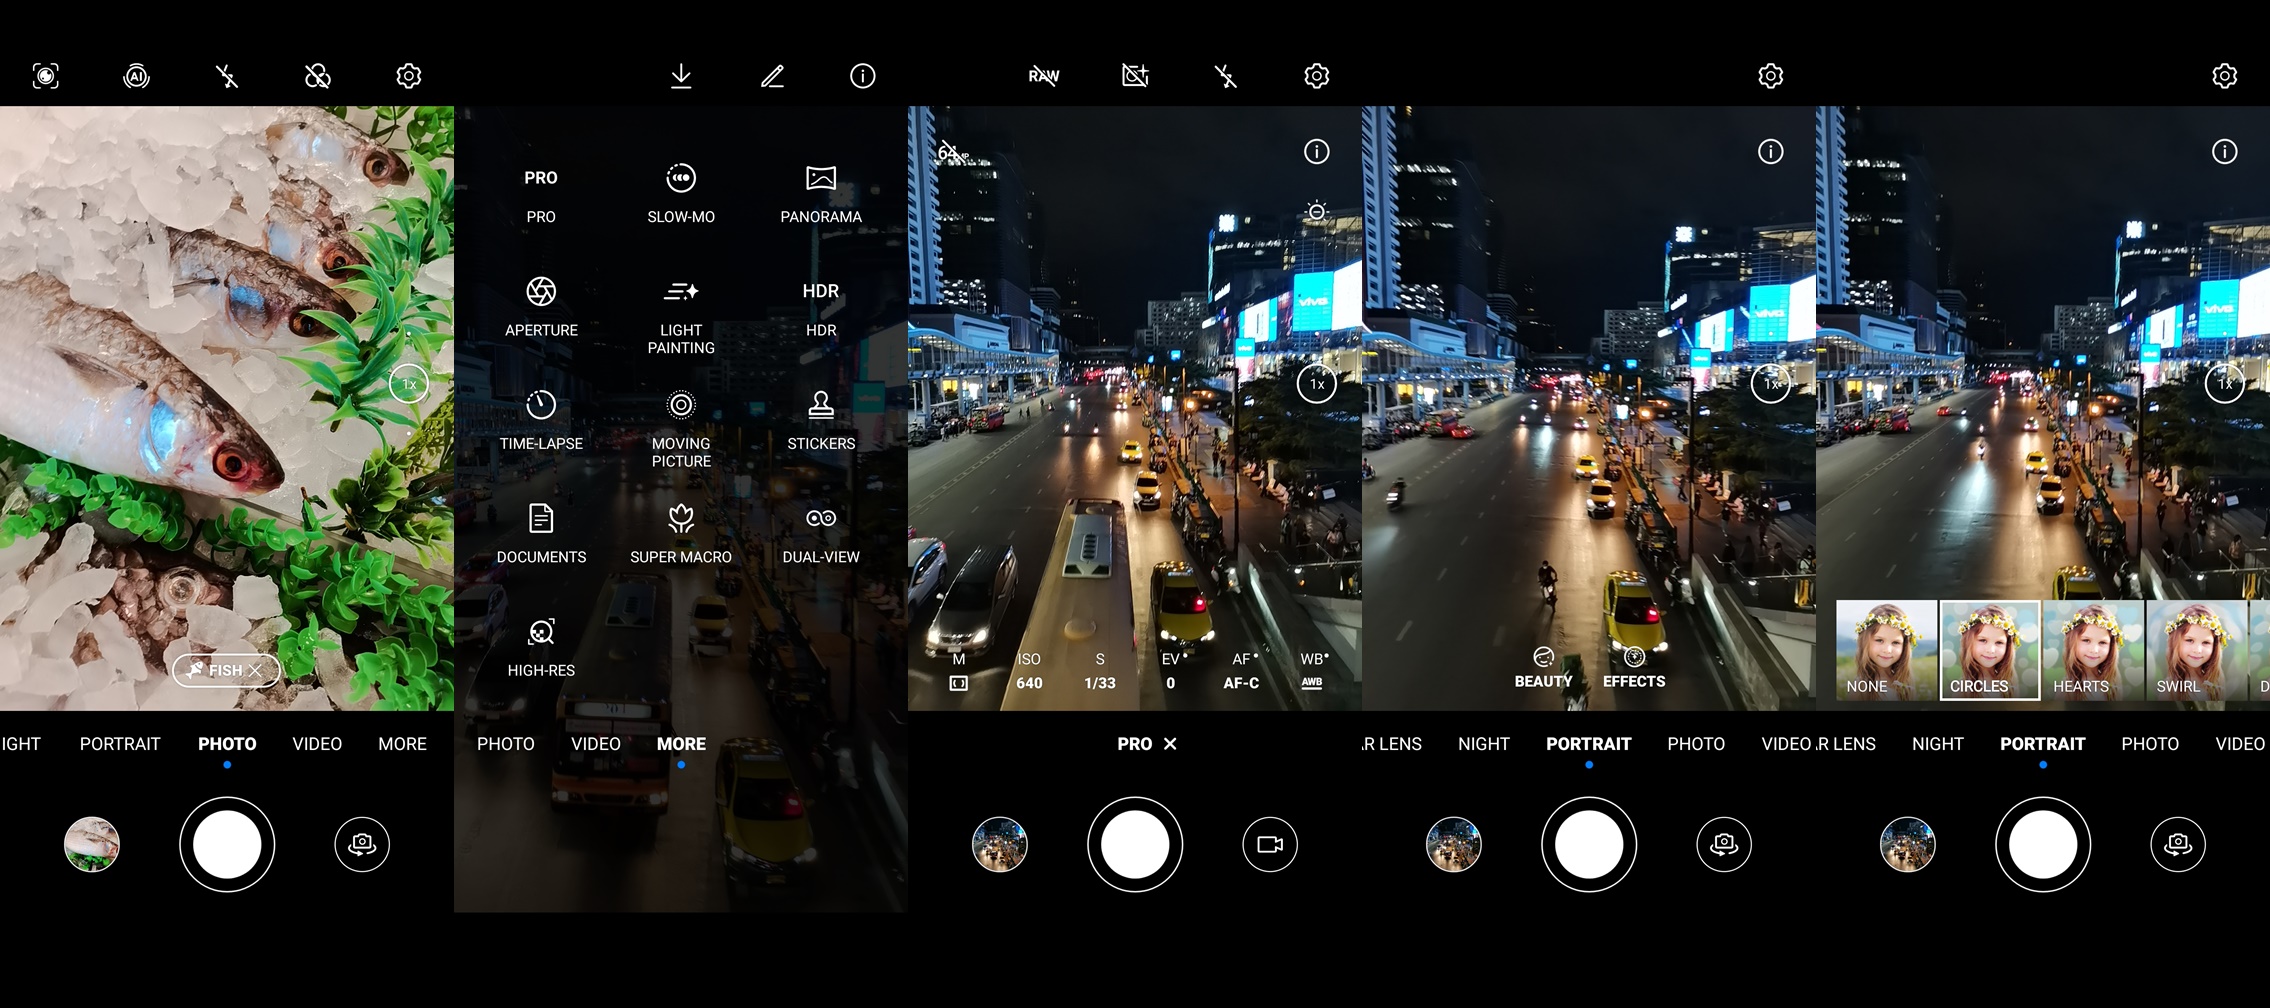Image resolution: width=2270 pixels, height=1008 pixels.
Task: Open PRO mode from the More grid
Action: coord(541,195)
